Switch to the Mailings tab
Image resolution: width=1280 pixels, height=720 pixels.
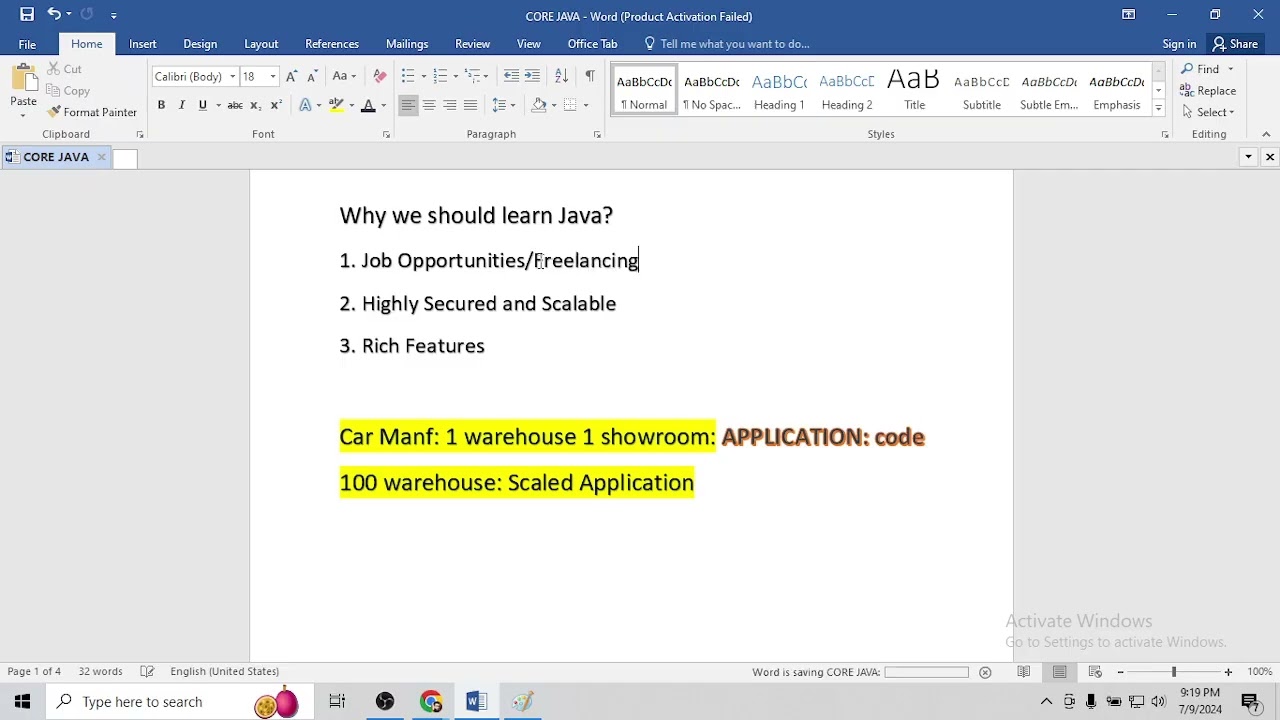(x=407, y=44)
